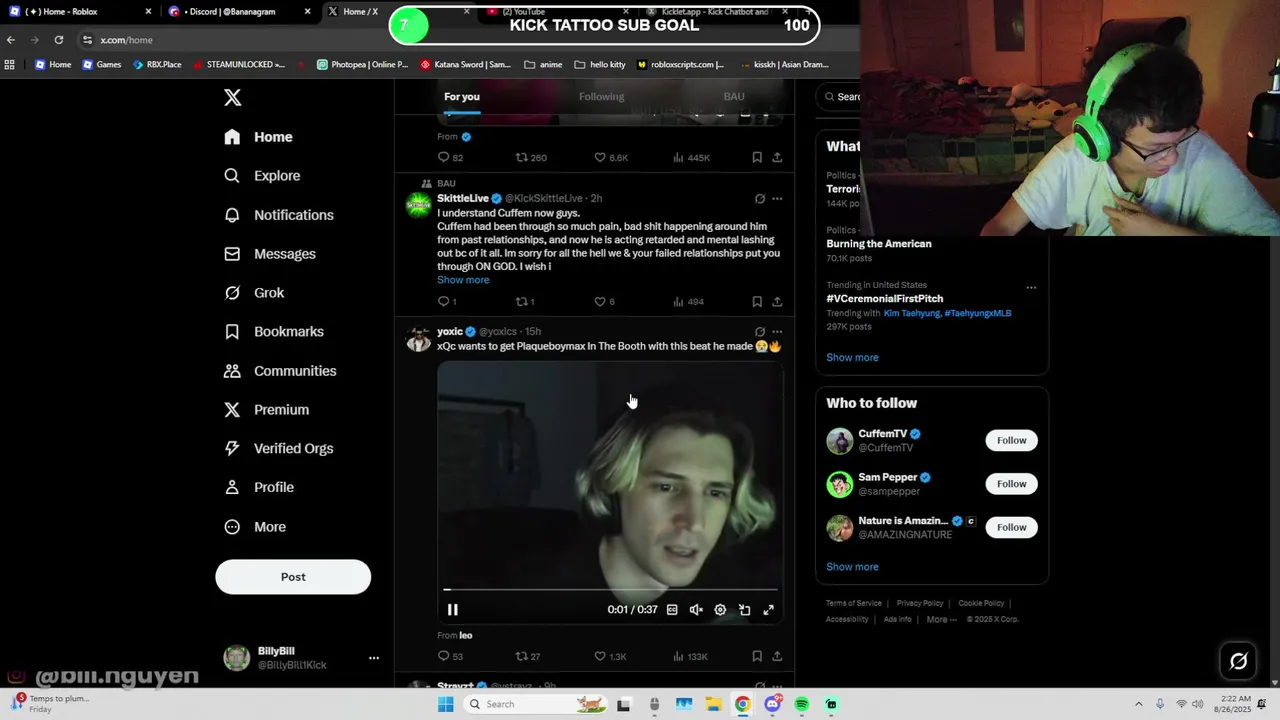
Task: Toggle captions on the video
Action: [x=672, y=610]
